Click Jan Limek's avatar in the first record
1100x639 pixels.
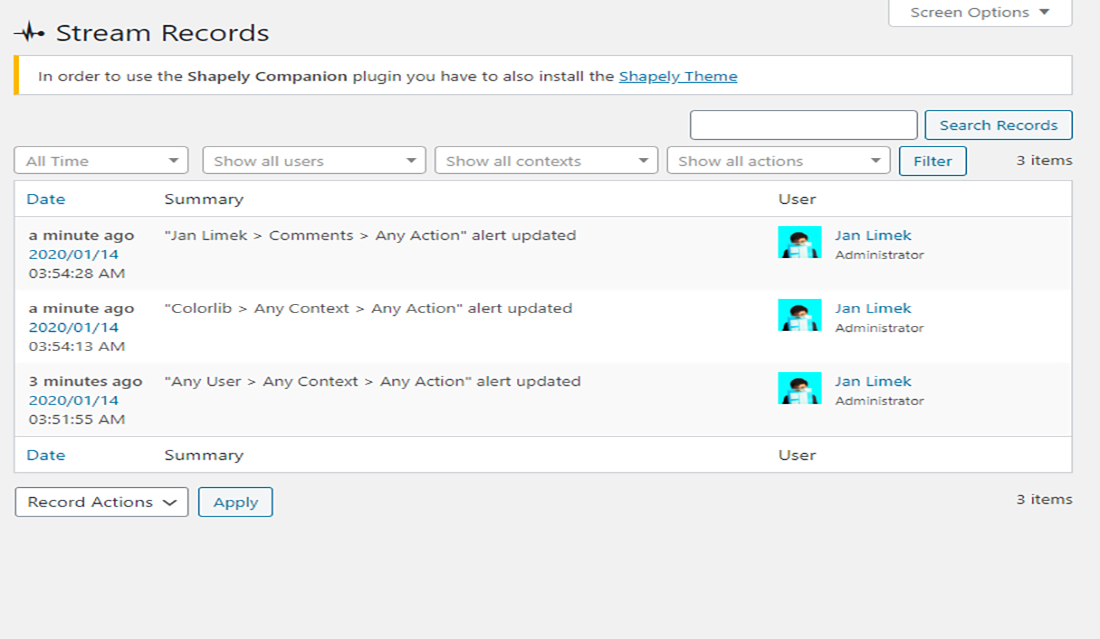799,242
